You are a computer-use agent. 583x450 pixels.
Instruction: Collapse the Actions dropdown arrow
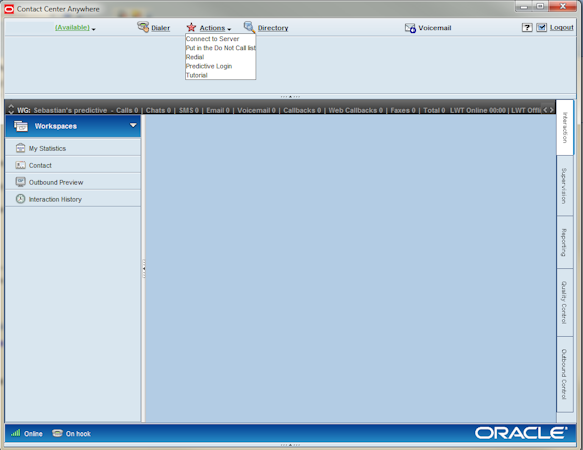(229, 29)
